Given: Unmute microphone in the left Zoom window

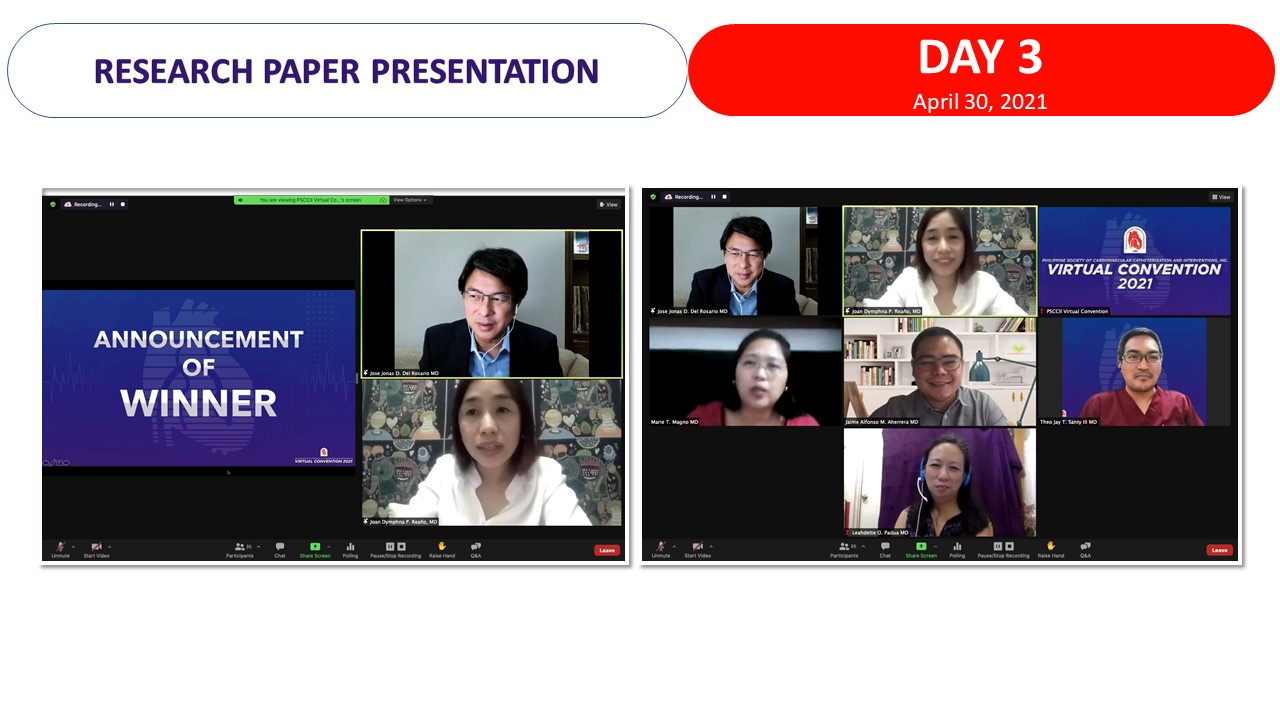Looking at the screenshot, I should coord(61,548).
